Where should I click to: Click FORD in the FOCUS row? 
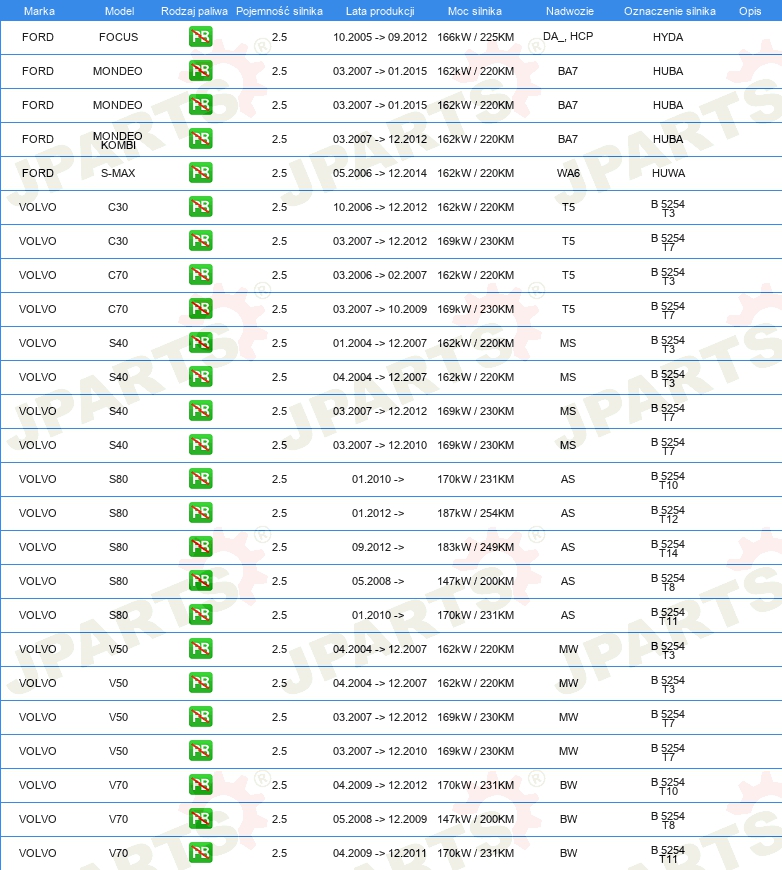click(x=38, y=37)
